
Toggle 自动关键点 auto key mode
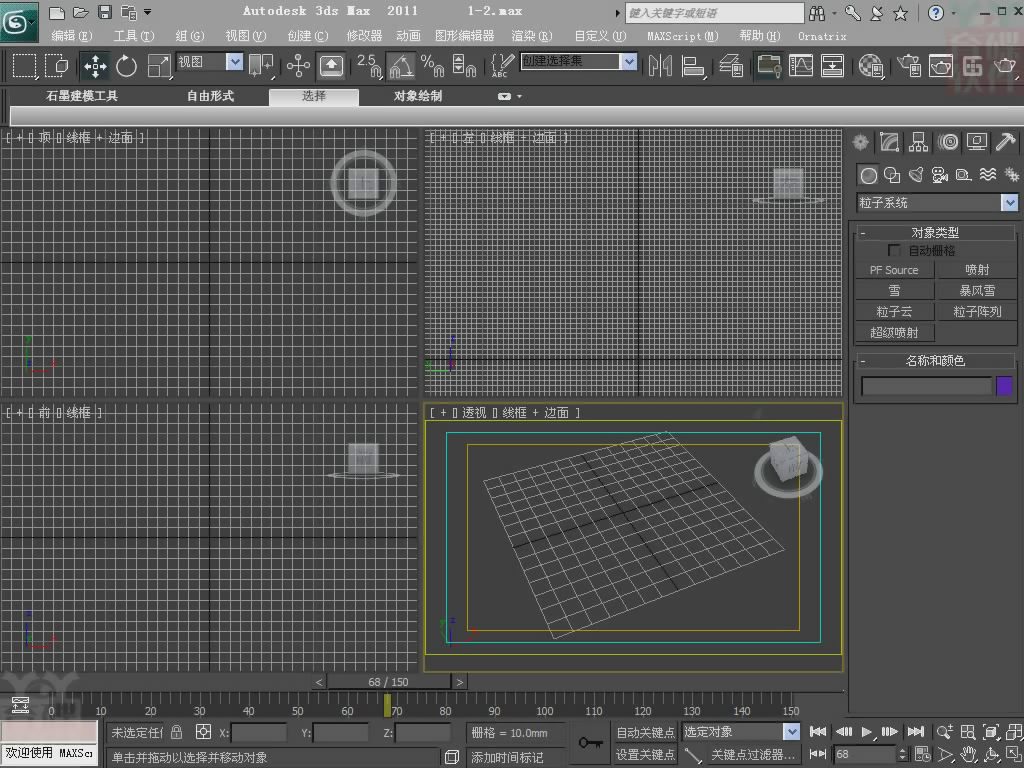pyautogui.click(x=645, y=732)
